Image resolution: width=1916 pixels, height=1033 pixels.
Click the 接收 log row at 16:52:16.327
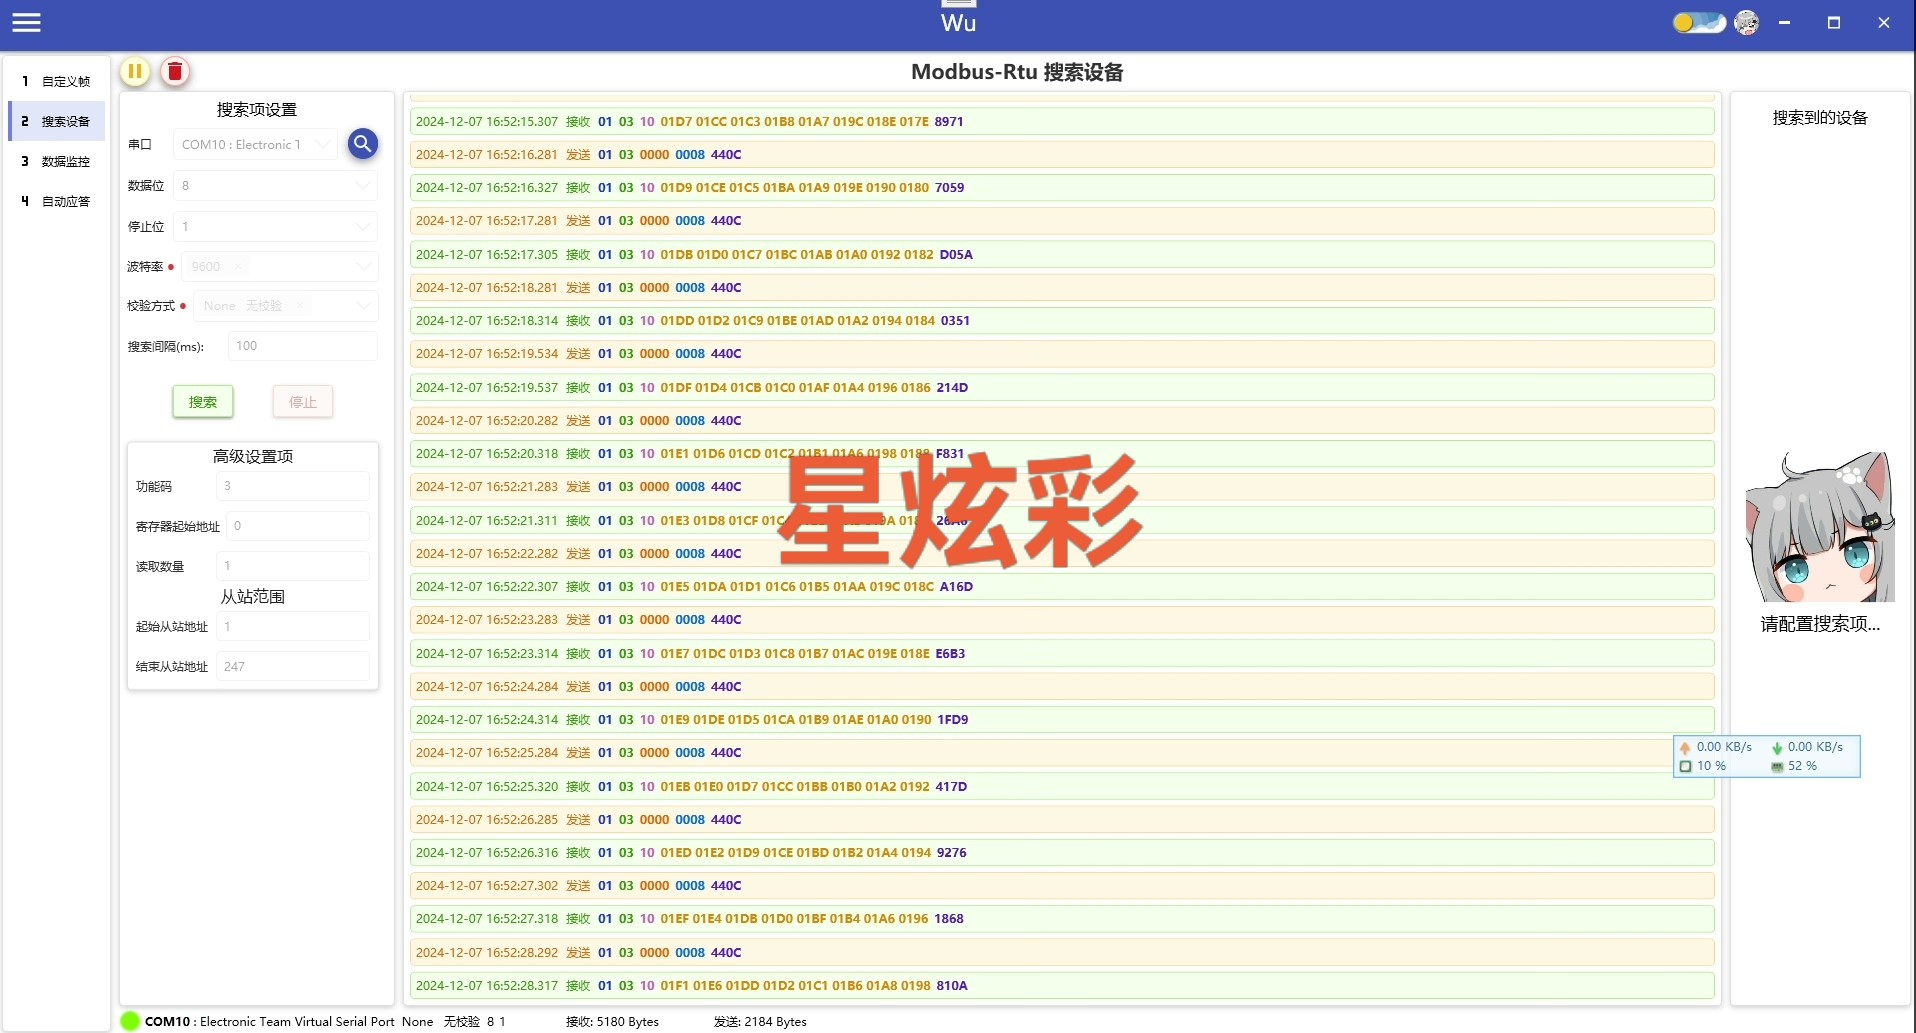coord(1062,187)
